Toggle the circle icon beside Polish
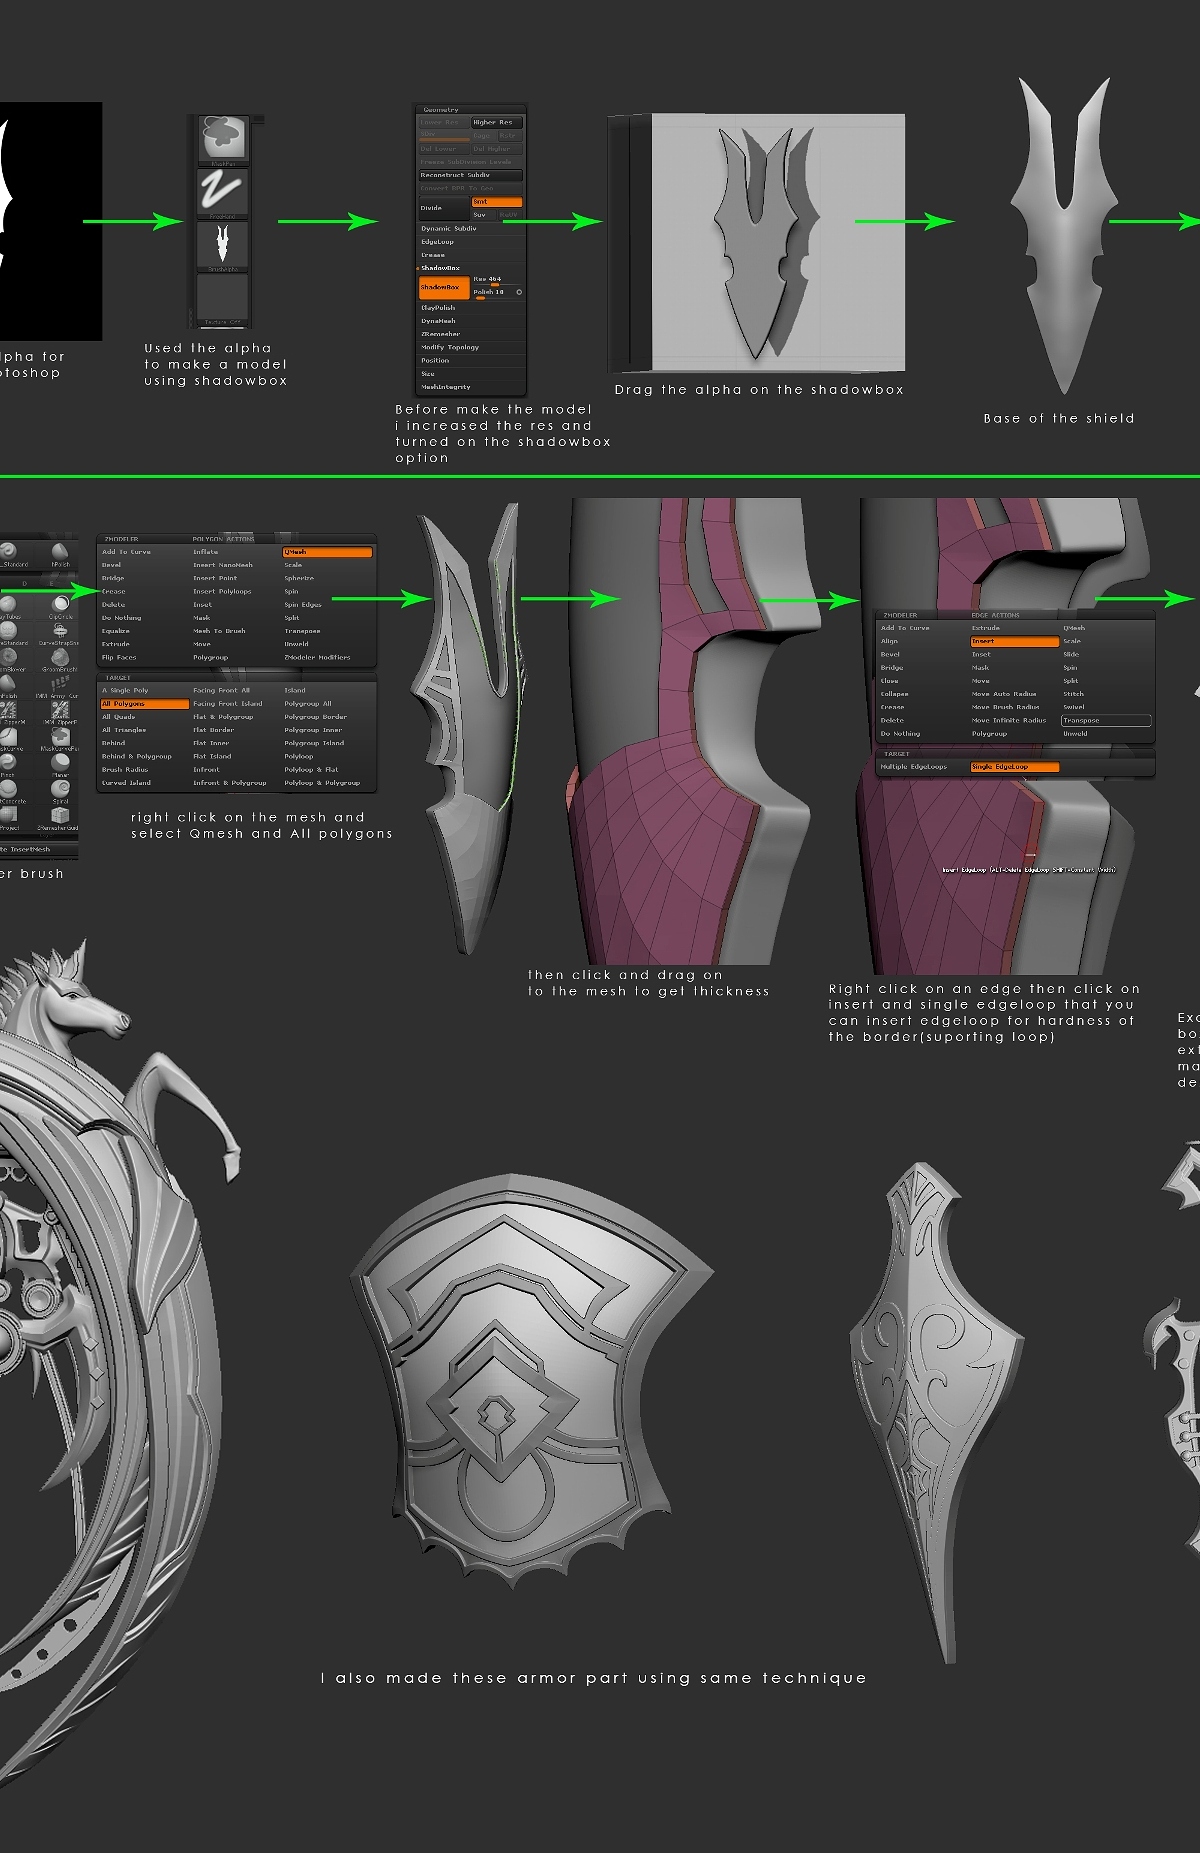 pos(519,292)
